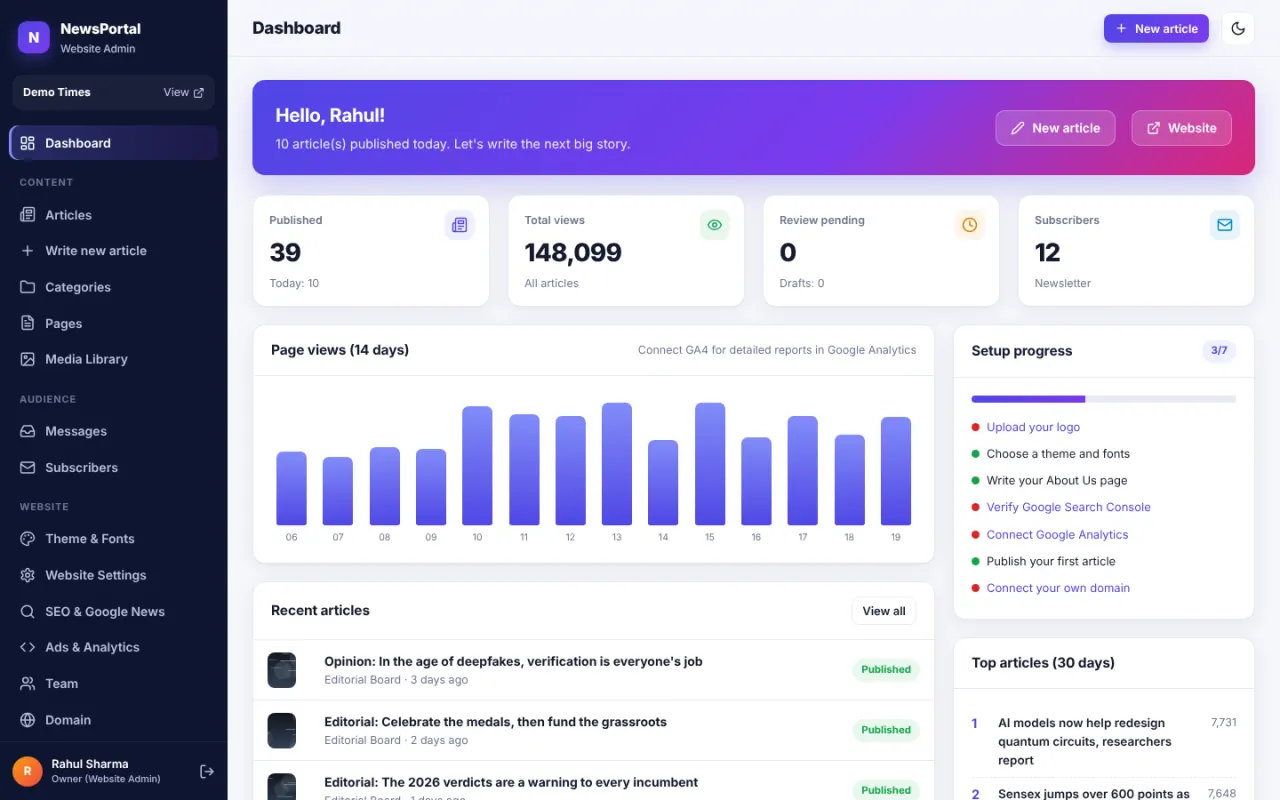Click Connect Google Analytics link
This screenshot has height=800, width=1280.
pos(1057,535)
